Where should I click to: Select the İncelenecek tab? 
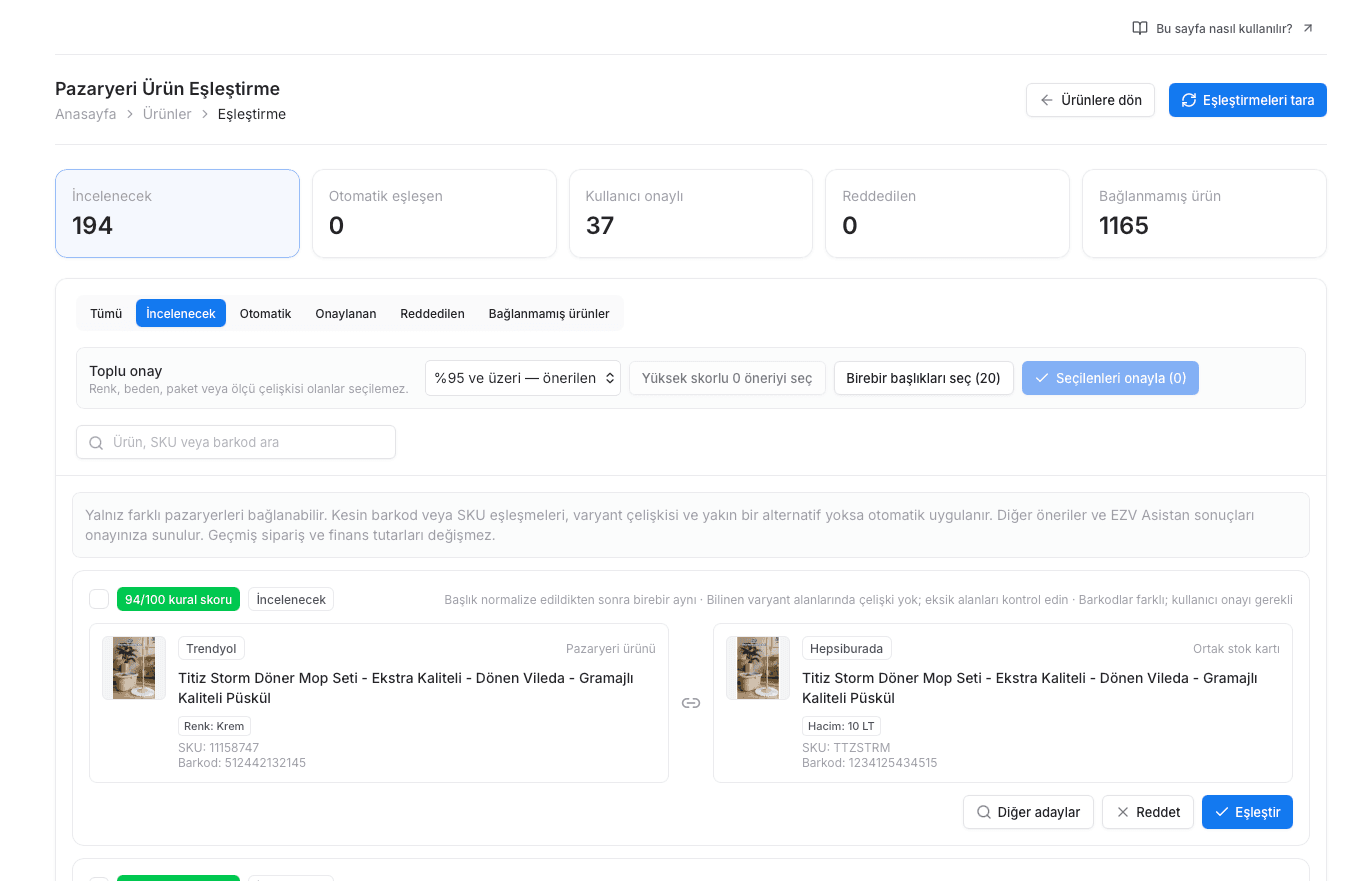click(x=181, y=313)
